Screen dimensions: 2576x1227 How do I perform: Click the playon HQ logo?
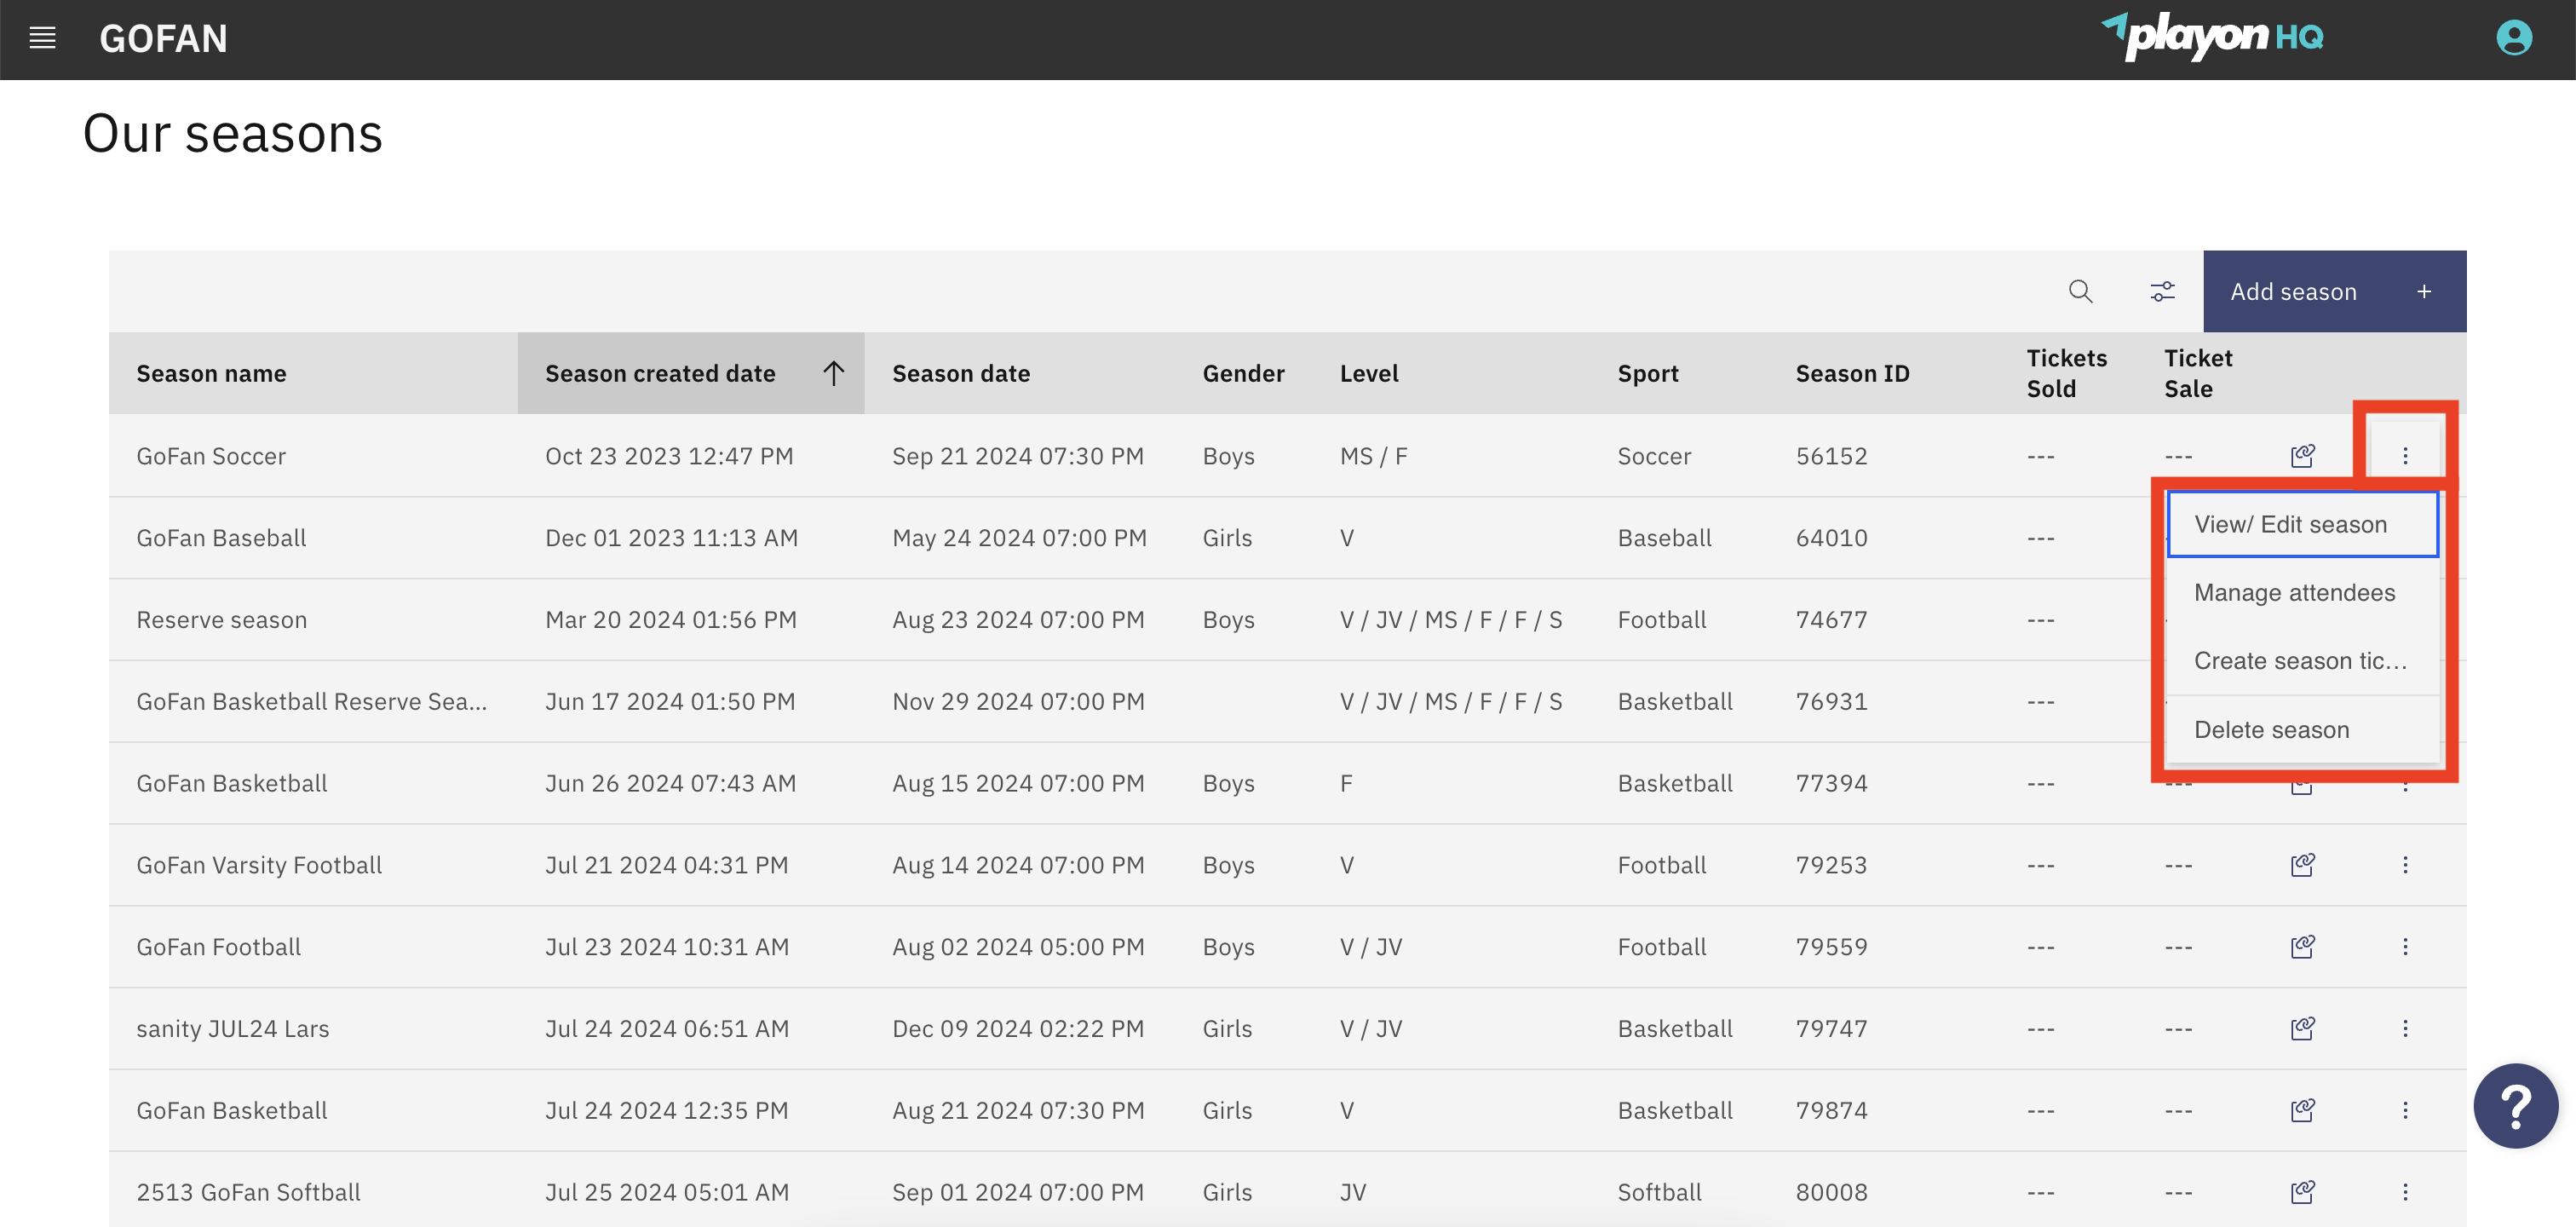point(2211,38)
